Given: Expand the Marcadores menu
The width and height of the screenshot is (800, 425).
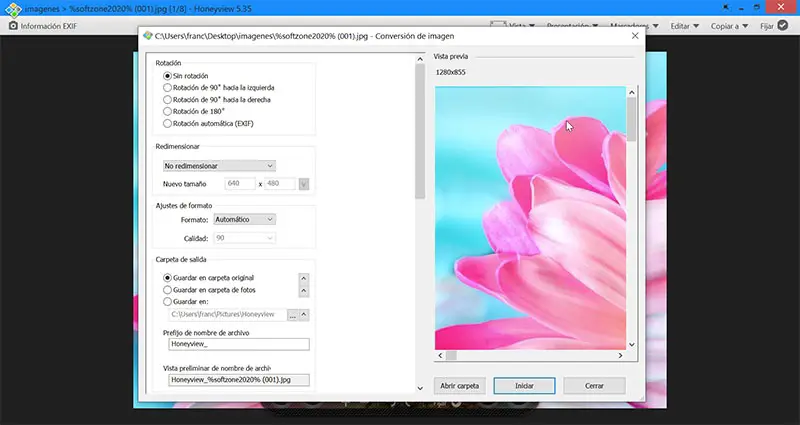Looking at the screenshot, I should [x=634, y=26].
